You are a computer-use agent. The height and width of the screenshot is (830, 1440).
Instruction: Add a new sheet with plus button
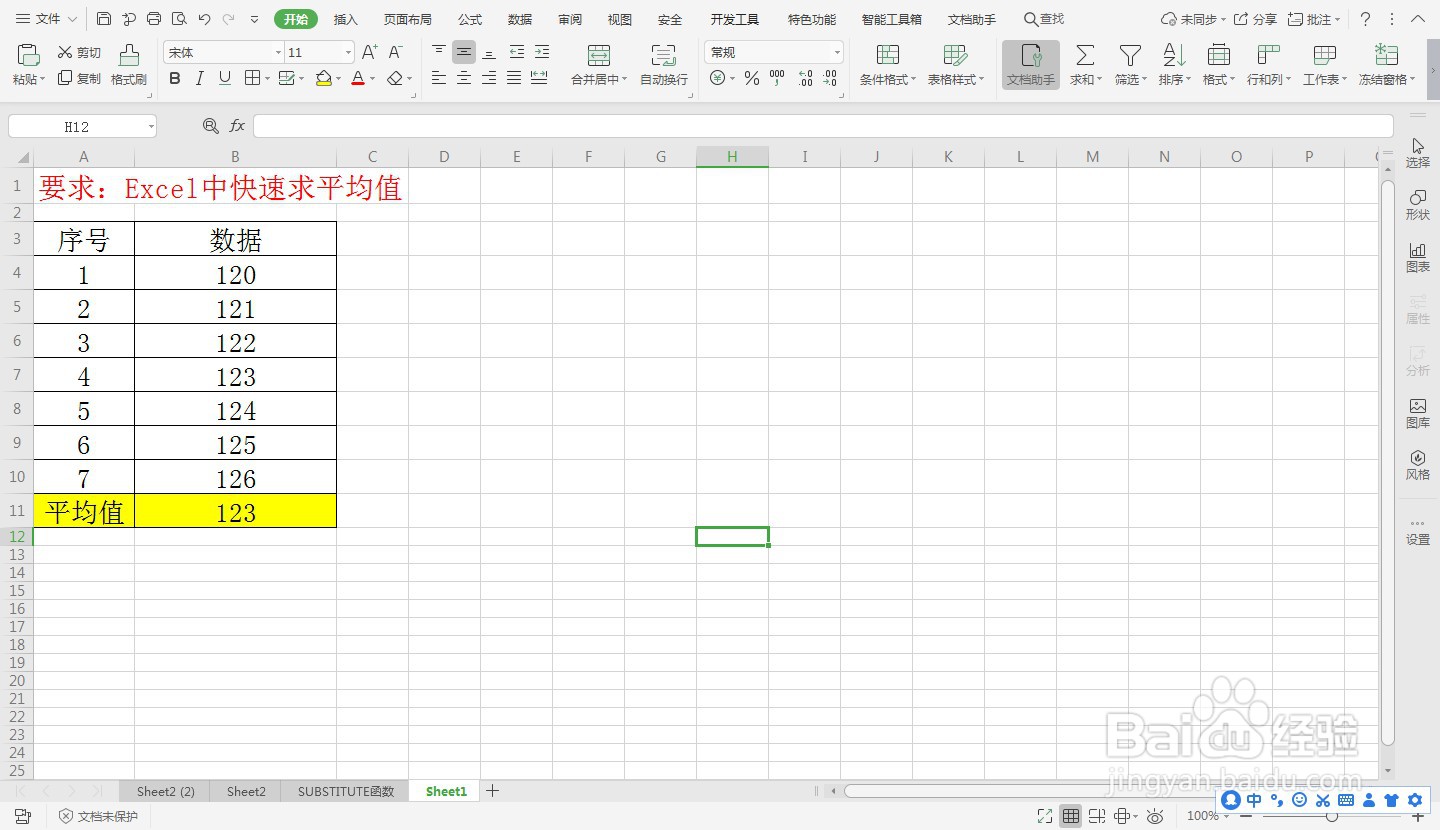point(492,791)
